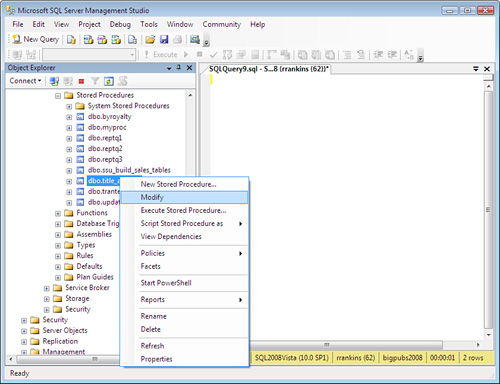Choose New Stored Procedure from context menu
This screenshot has height=384, width=500.
coord(184,184)
